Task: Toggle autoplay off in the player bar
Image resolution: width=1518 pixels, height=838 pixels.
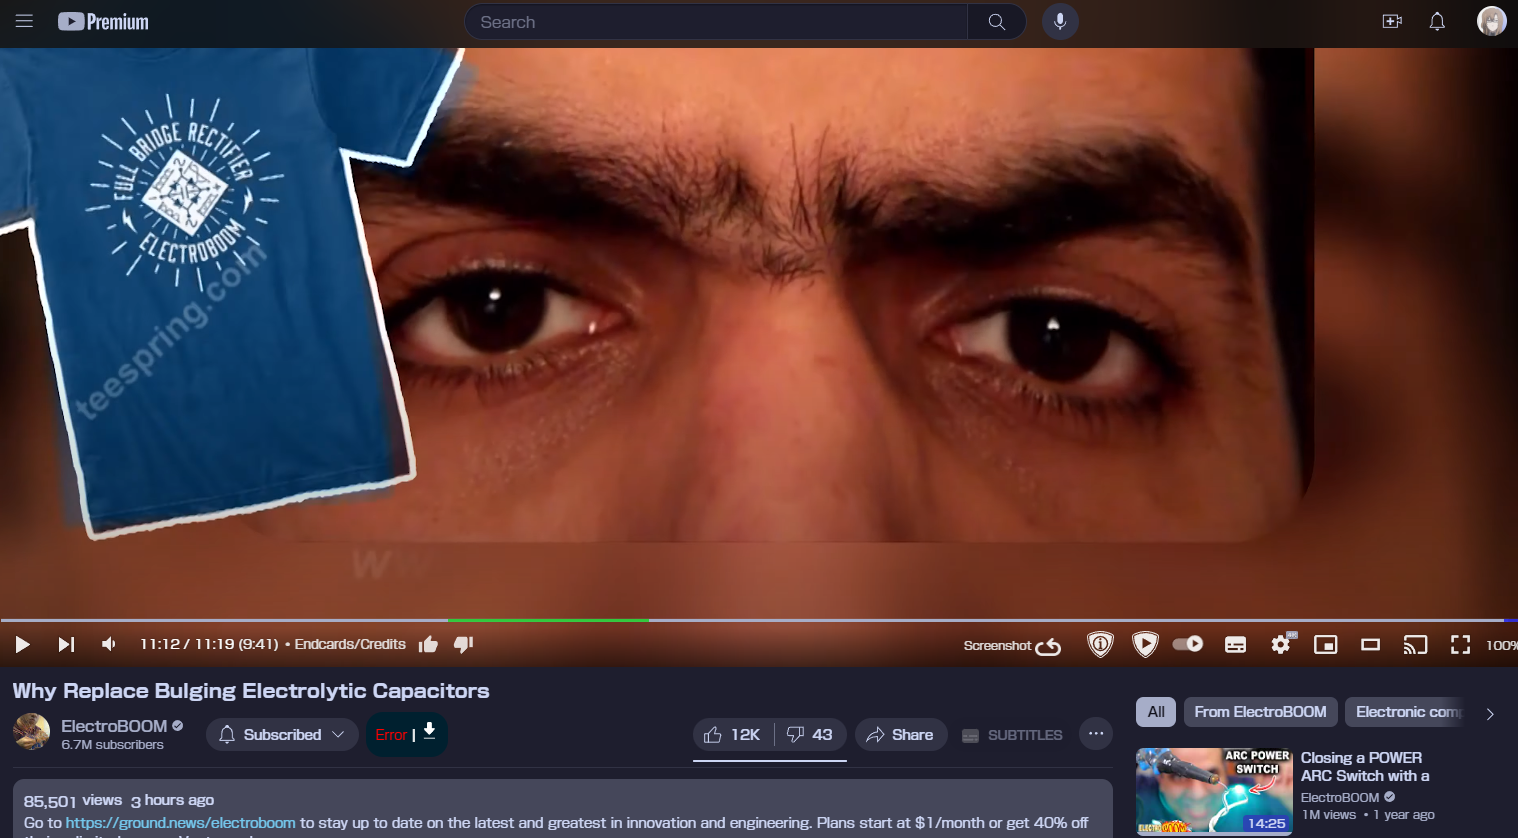Action: 1188,645
